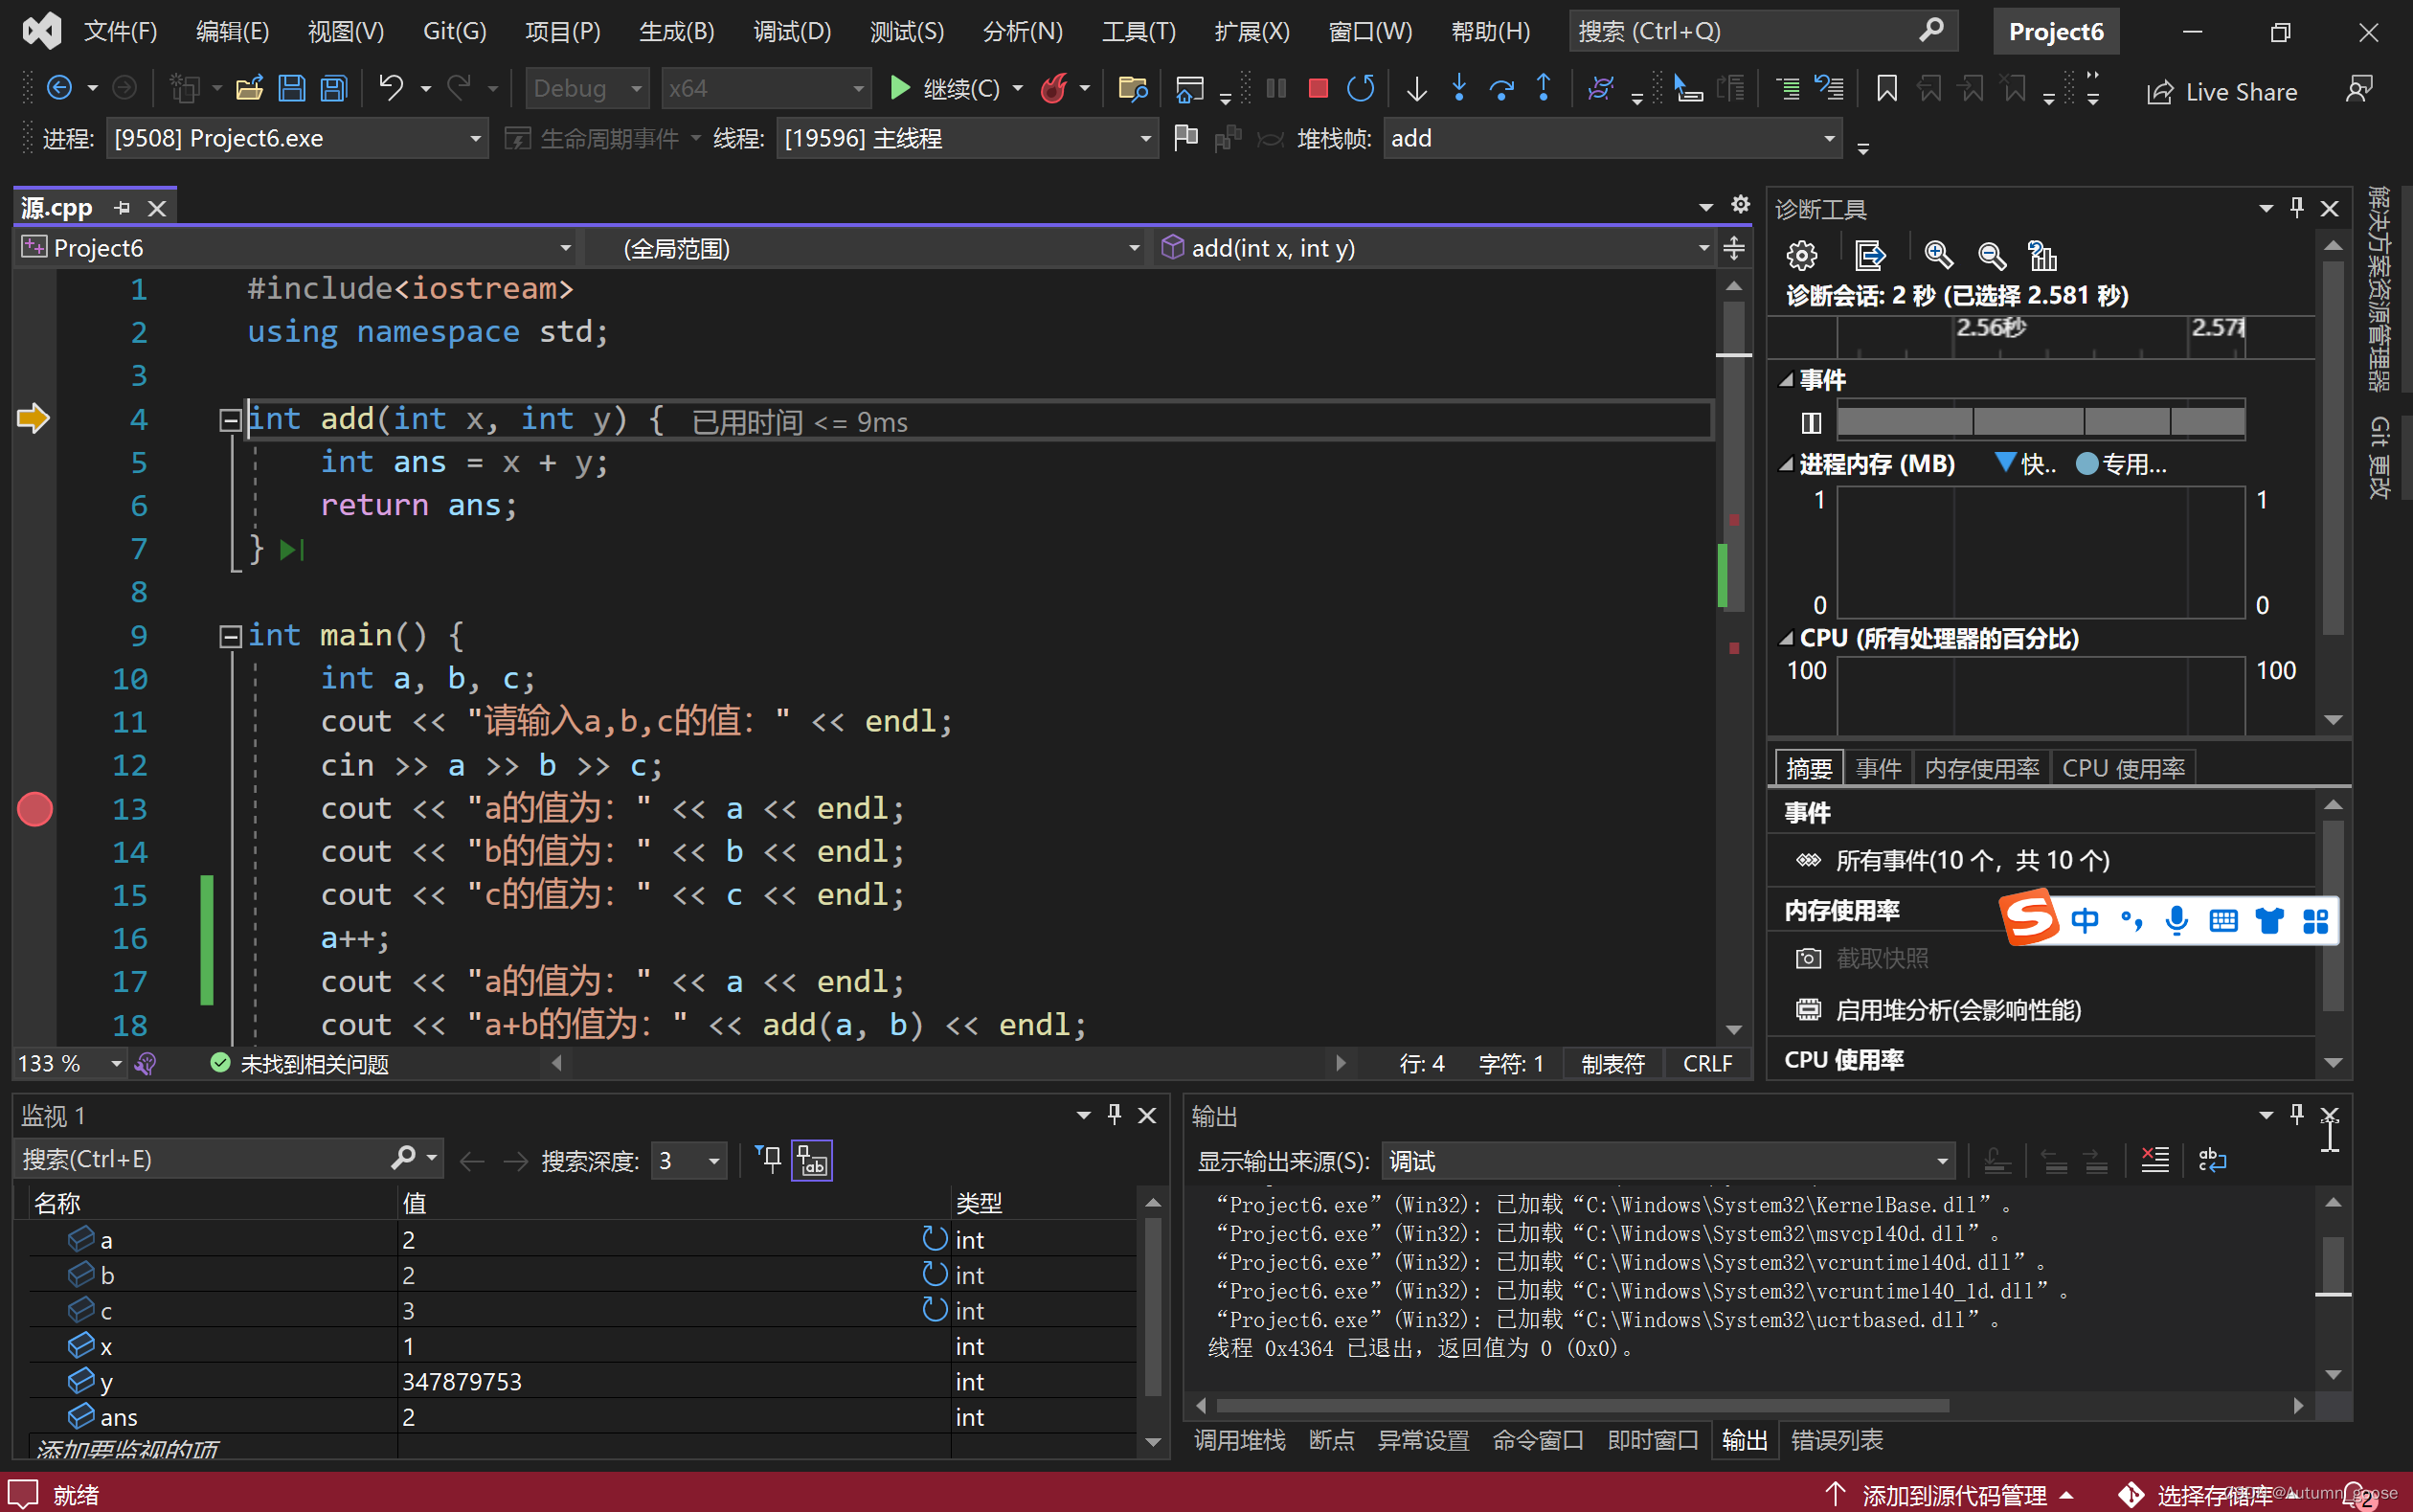Open the Debug configuration dropdown
This screenshot has width=2413, height=1512.
pos(587,89)
